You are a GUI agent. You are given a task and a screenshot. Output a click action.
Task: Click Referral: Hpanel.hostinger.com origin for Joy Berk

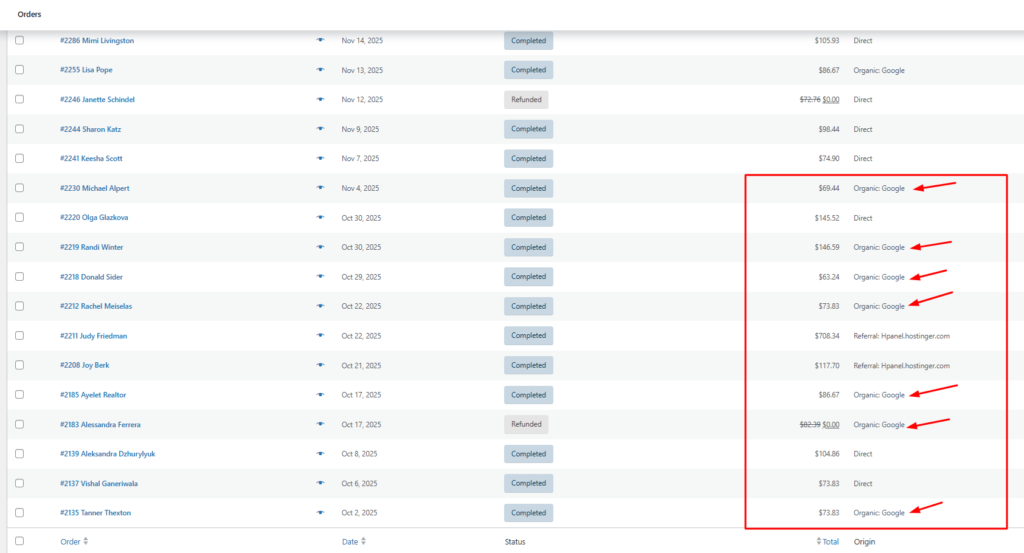tap(901, 366)
